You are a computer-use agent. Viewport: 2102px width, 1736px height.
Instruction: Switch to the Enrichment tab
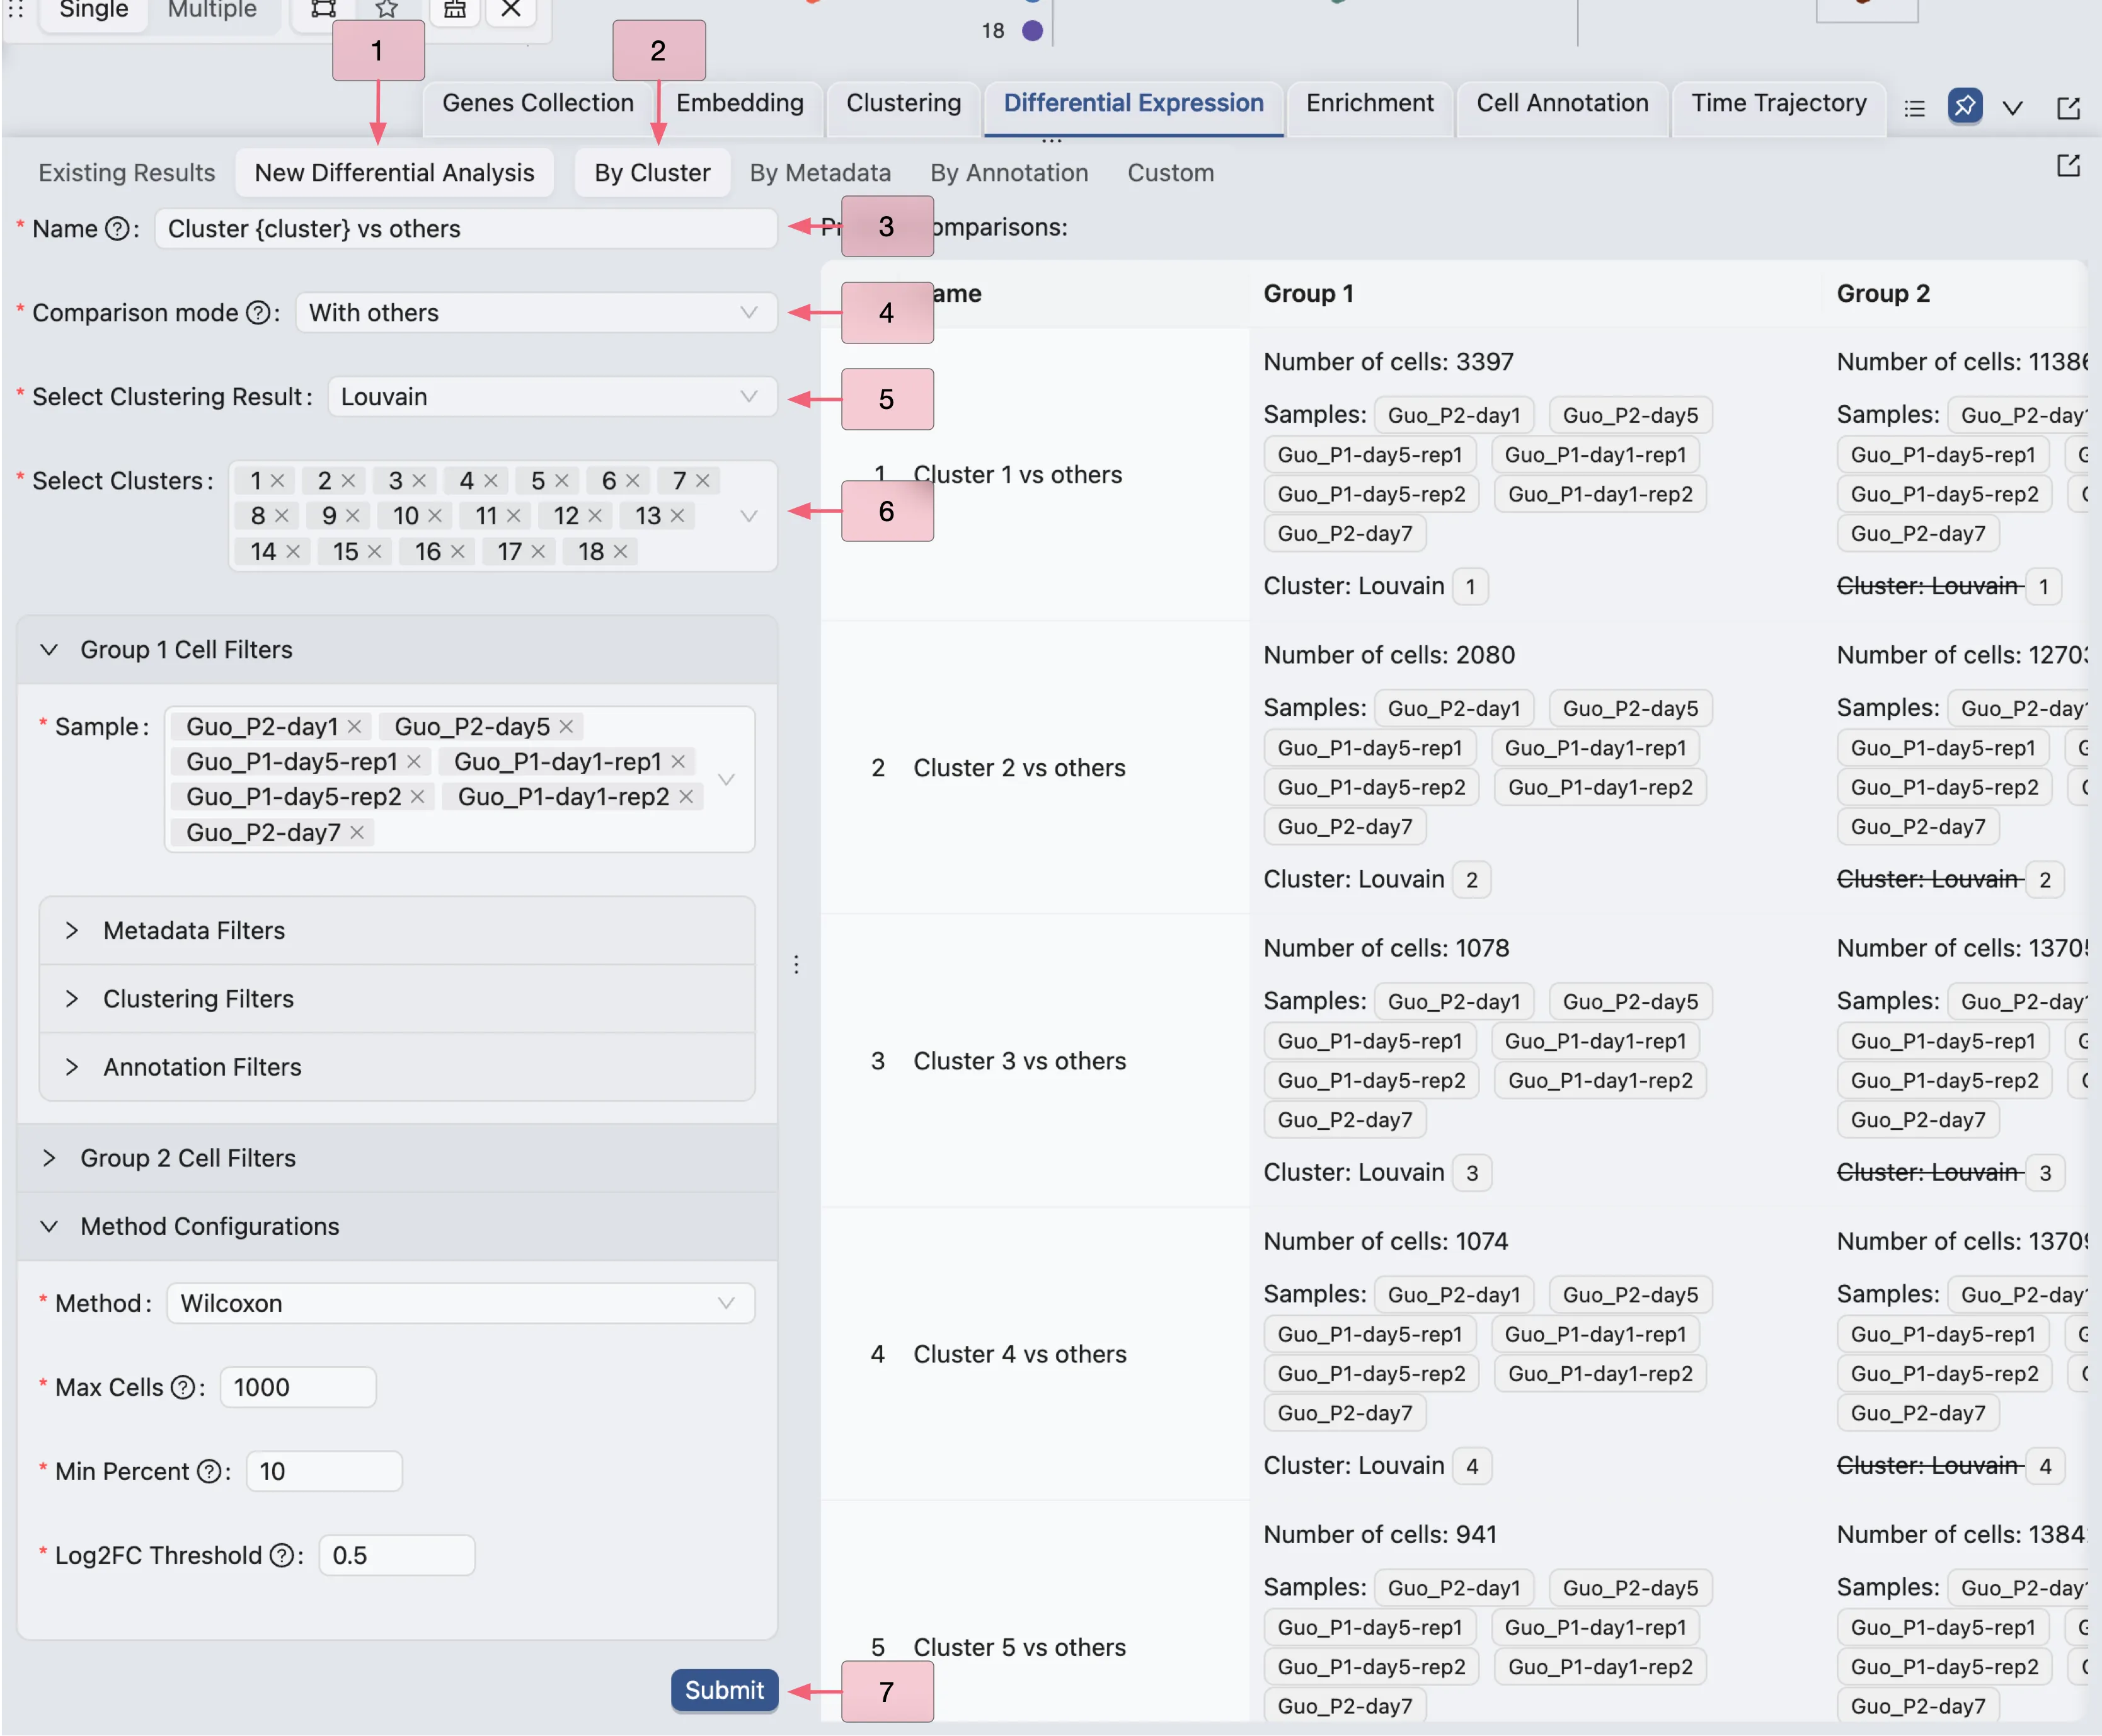click(1369, 103)
